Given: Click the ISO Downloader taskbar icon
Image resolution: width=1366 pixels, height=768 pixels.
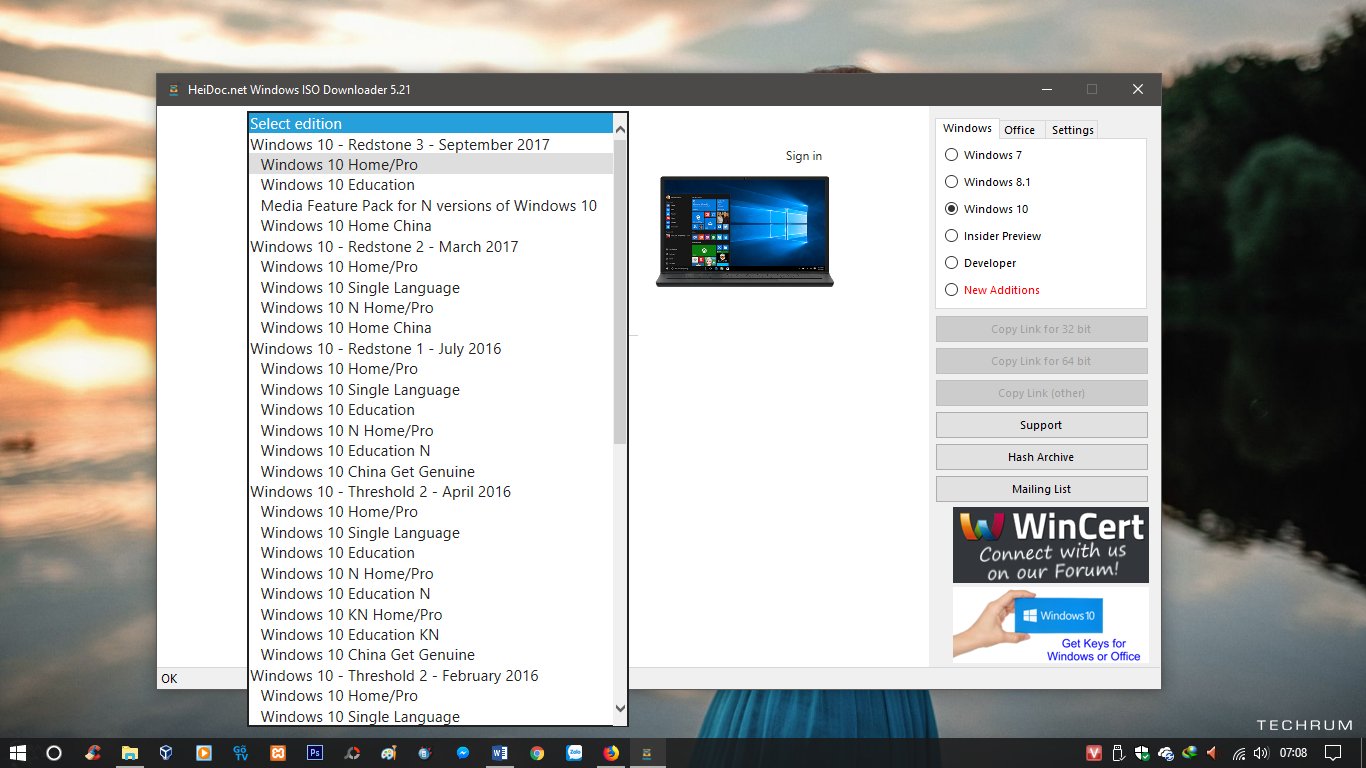Looking at the screenshot, I should pos(648,753).
